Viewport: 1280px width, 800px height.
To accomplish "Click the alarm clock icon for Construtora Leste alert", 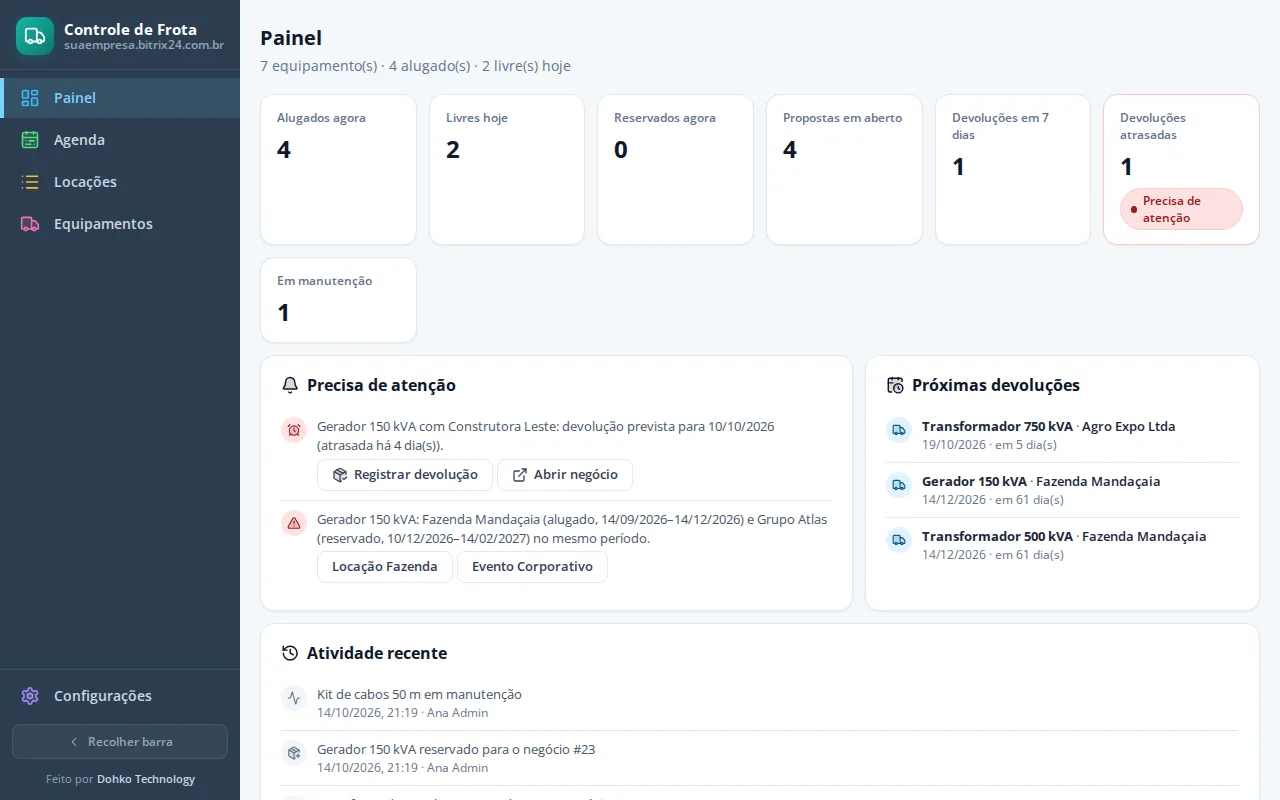I will (x=294, y=430).
